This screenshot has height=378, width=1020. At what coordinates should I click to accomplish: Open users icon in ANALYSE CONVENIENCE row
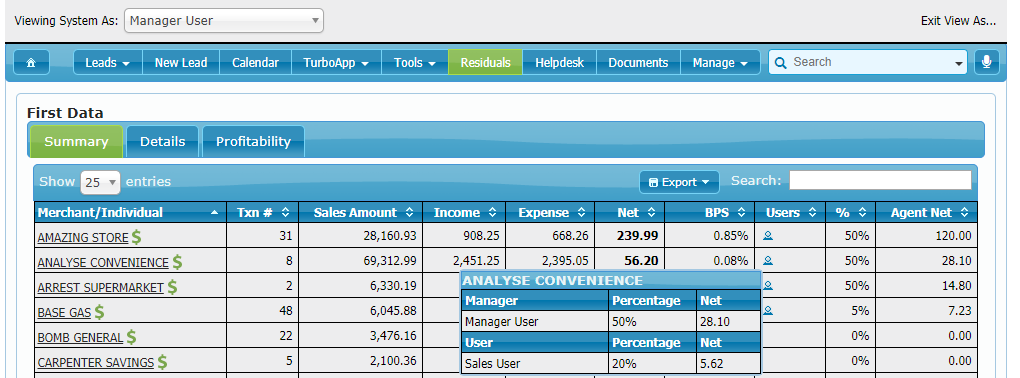(768, 260)
